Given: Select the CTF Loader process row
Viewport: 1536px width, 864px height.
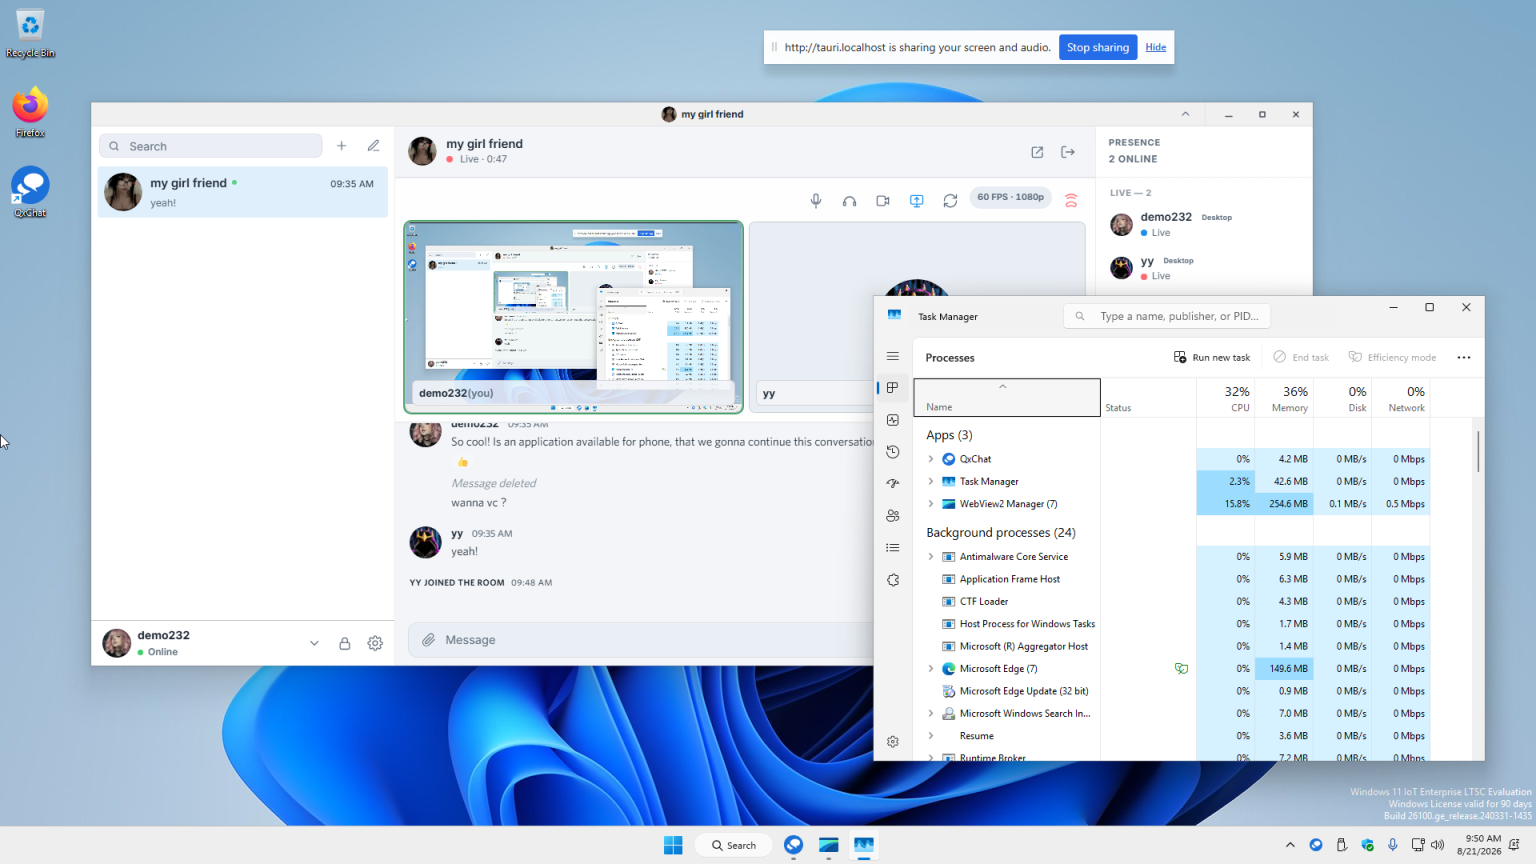Looking at the screenshot, I should tap(1172, 602).
